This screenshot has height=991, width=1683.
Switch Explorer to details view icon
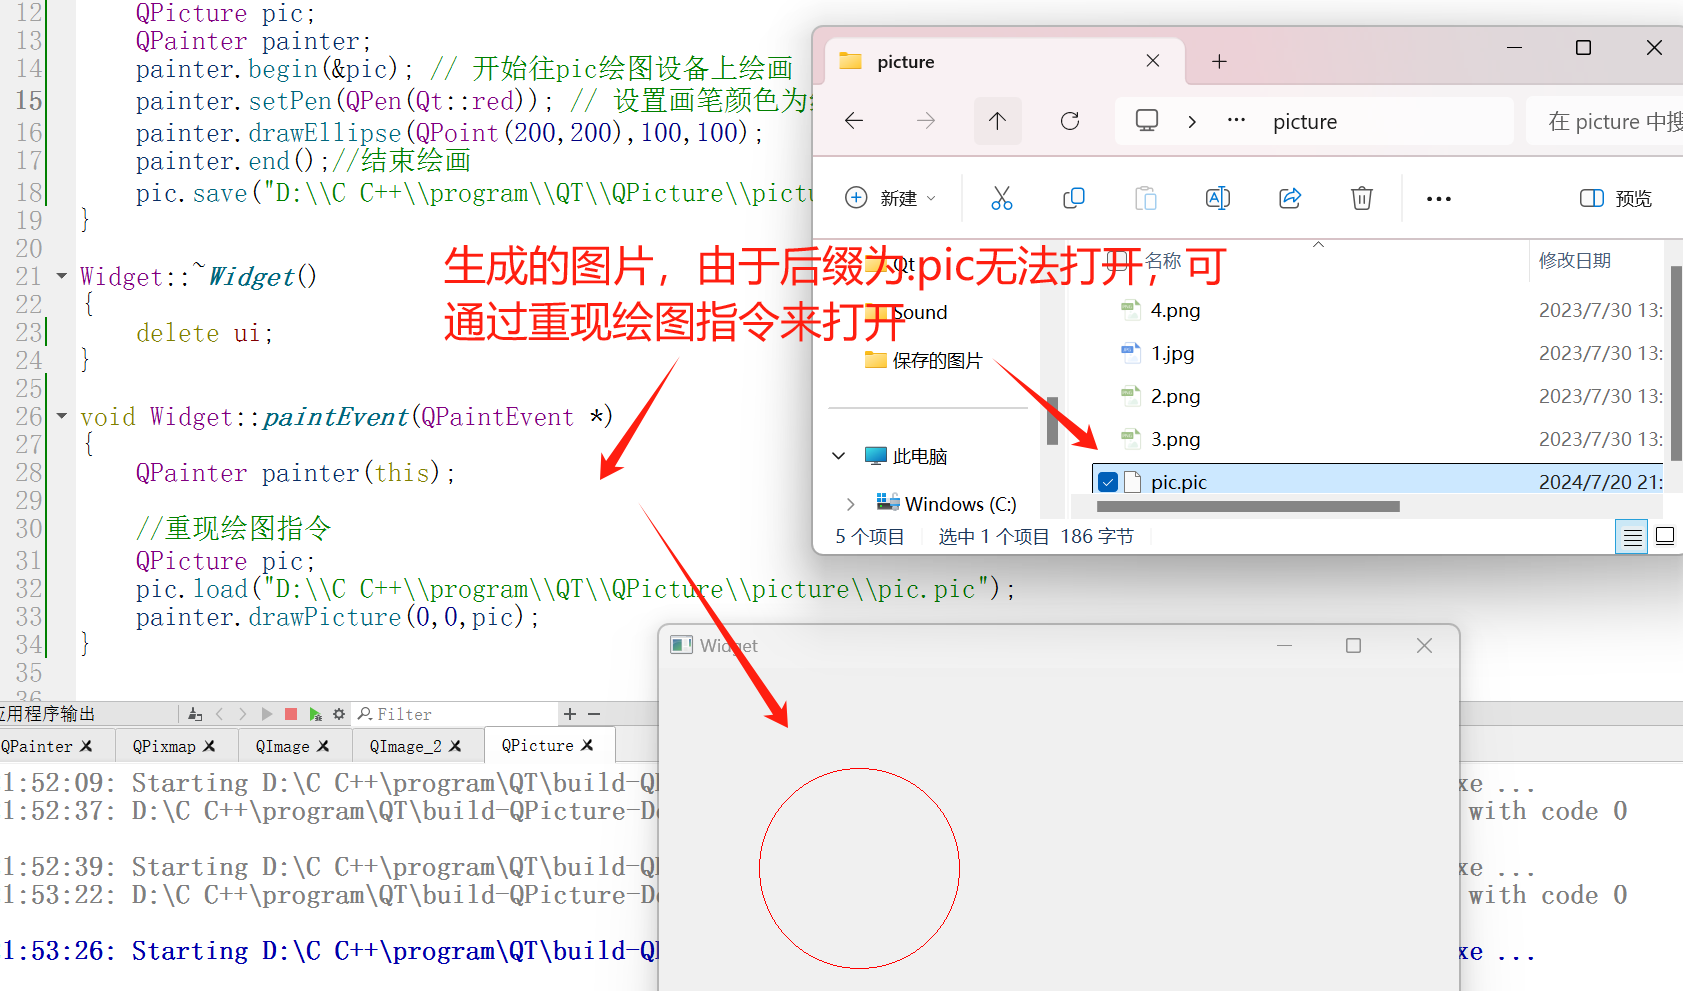coord(1632,537)
